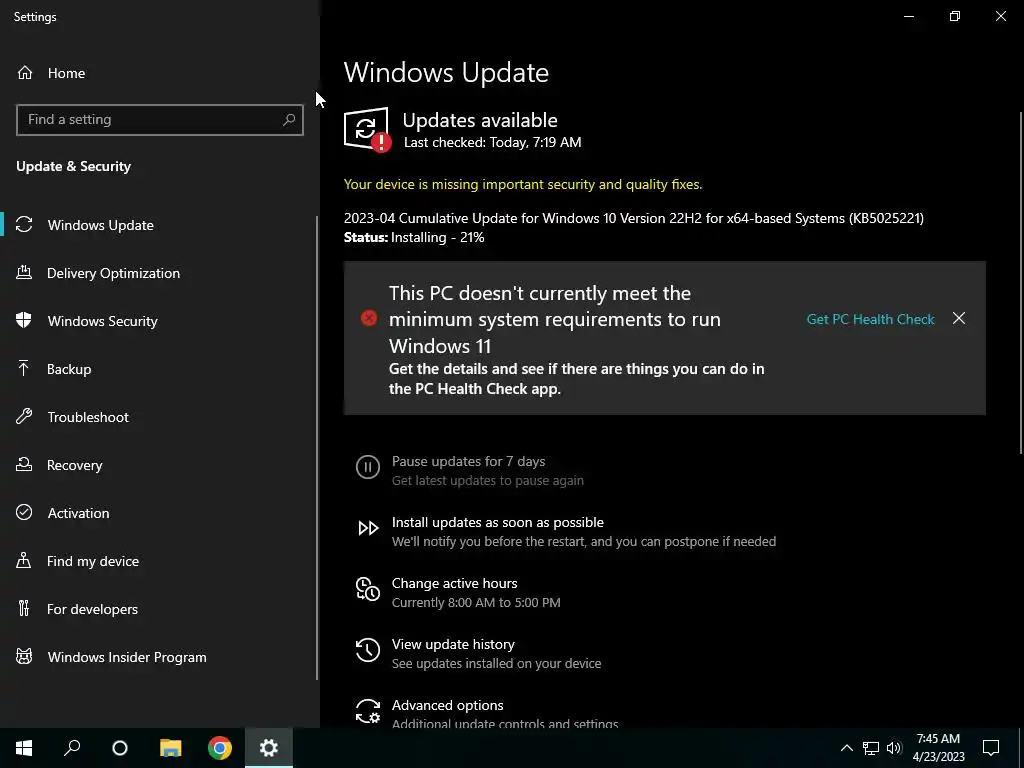Viewport: 1024px width, 768px height.
Task: Open taskbar search magnifier
Action: pyautogui.click(x=72, y=748)
